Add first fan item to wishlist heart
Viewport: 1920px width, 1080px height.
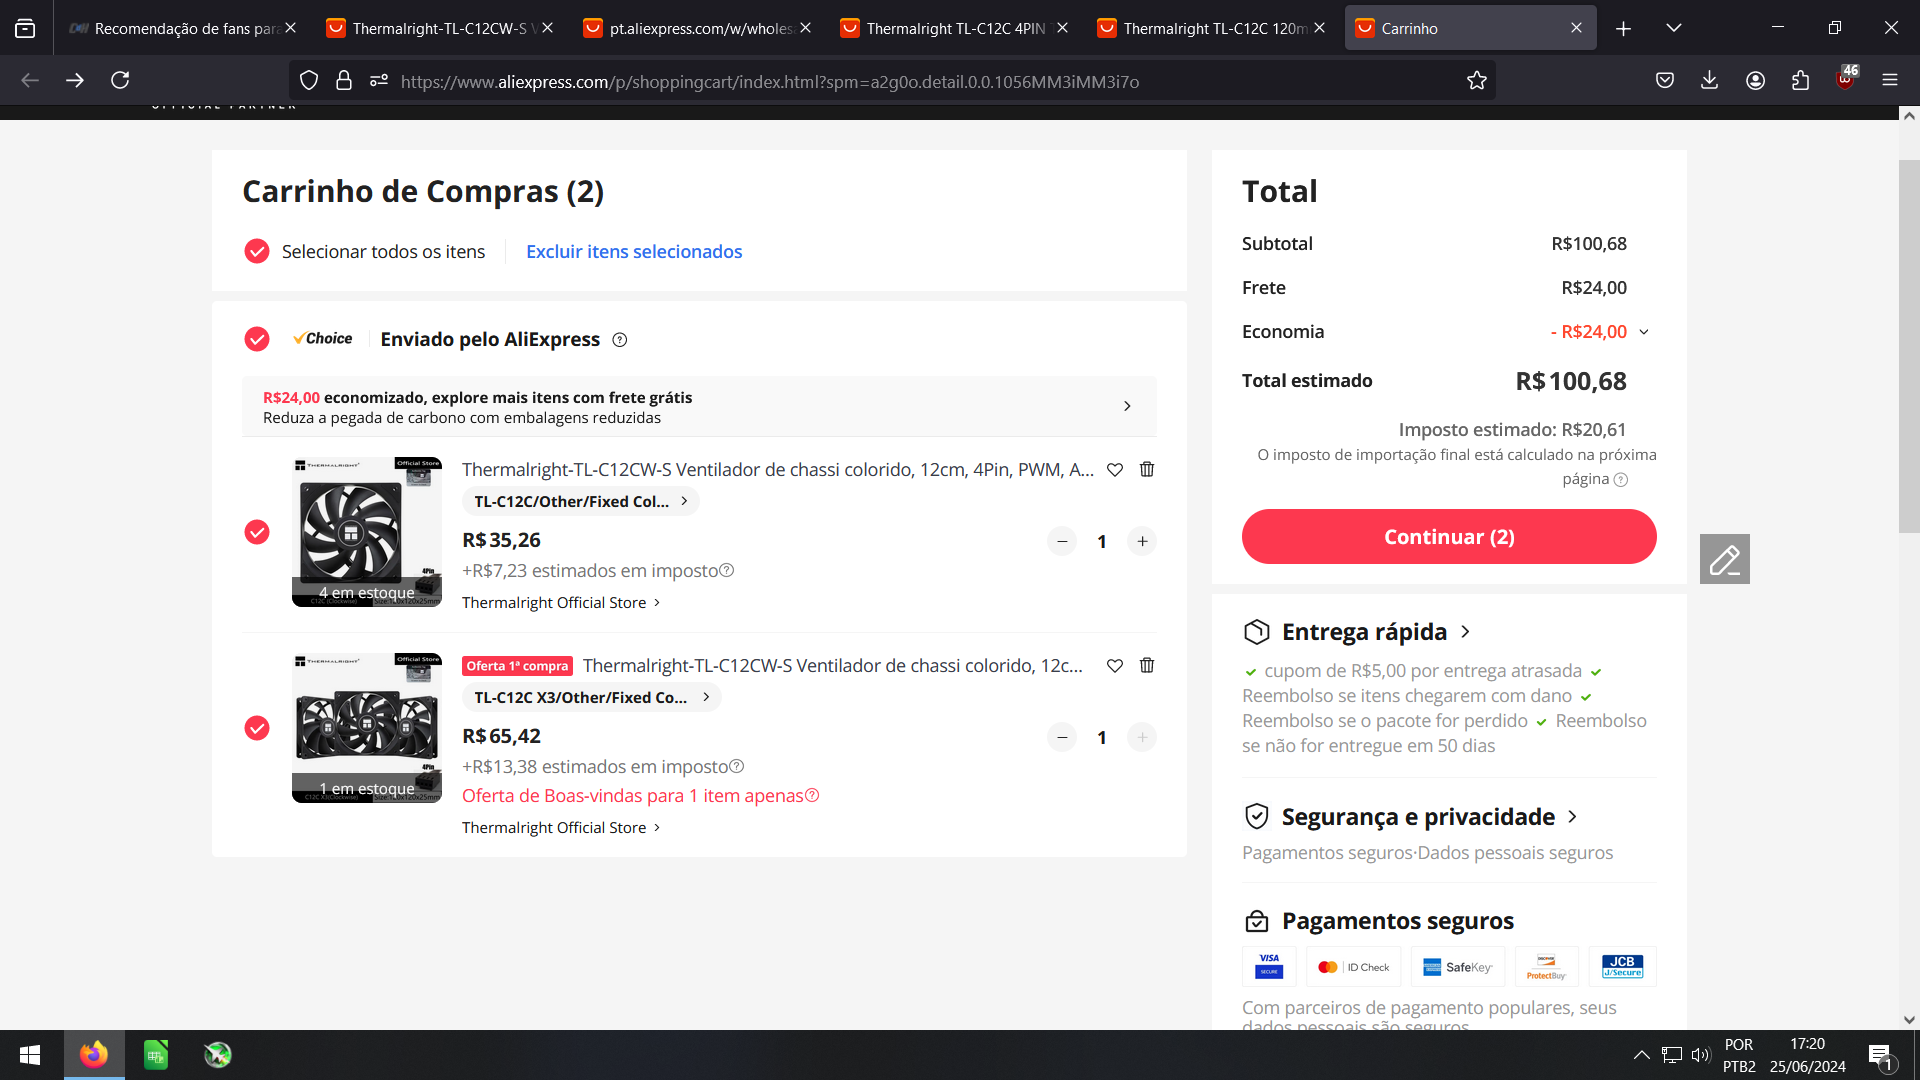tap(1115, 469)
